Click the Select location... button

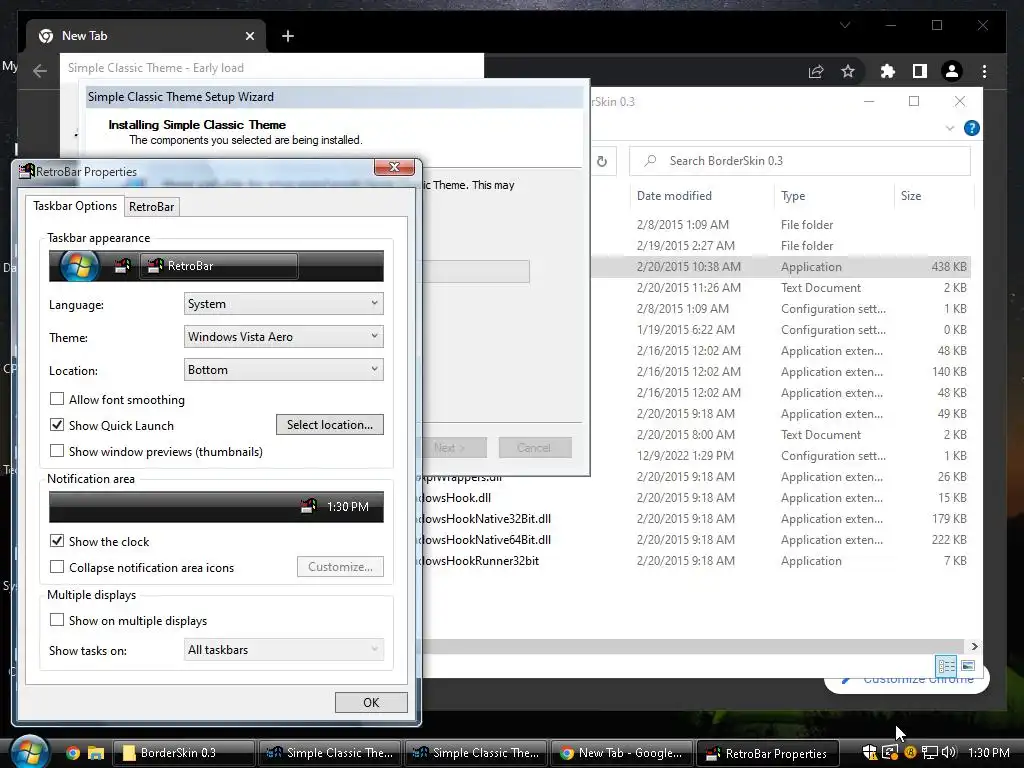[330, 424]
